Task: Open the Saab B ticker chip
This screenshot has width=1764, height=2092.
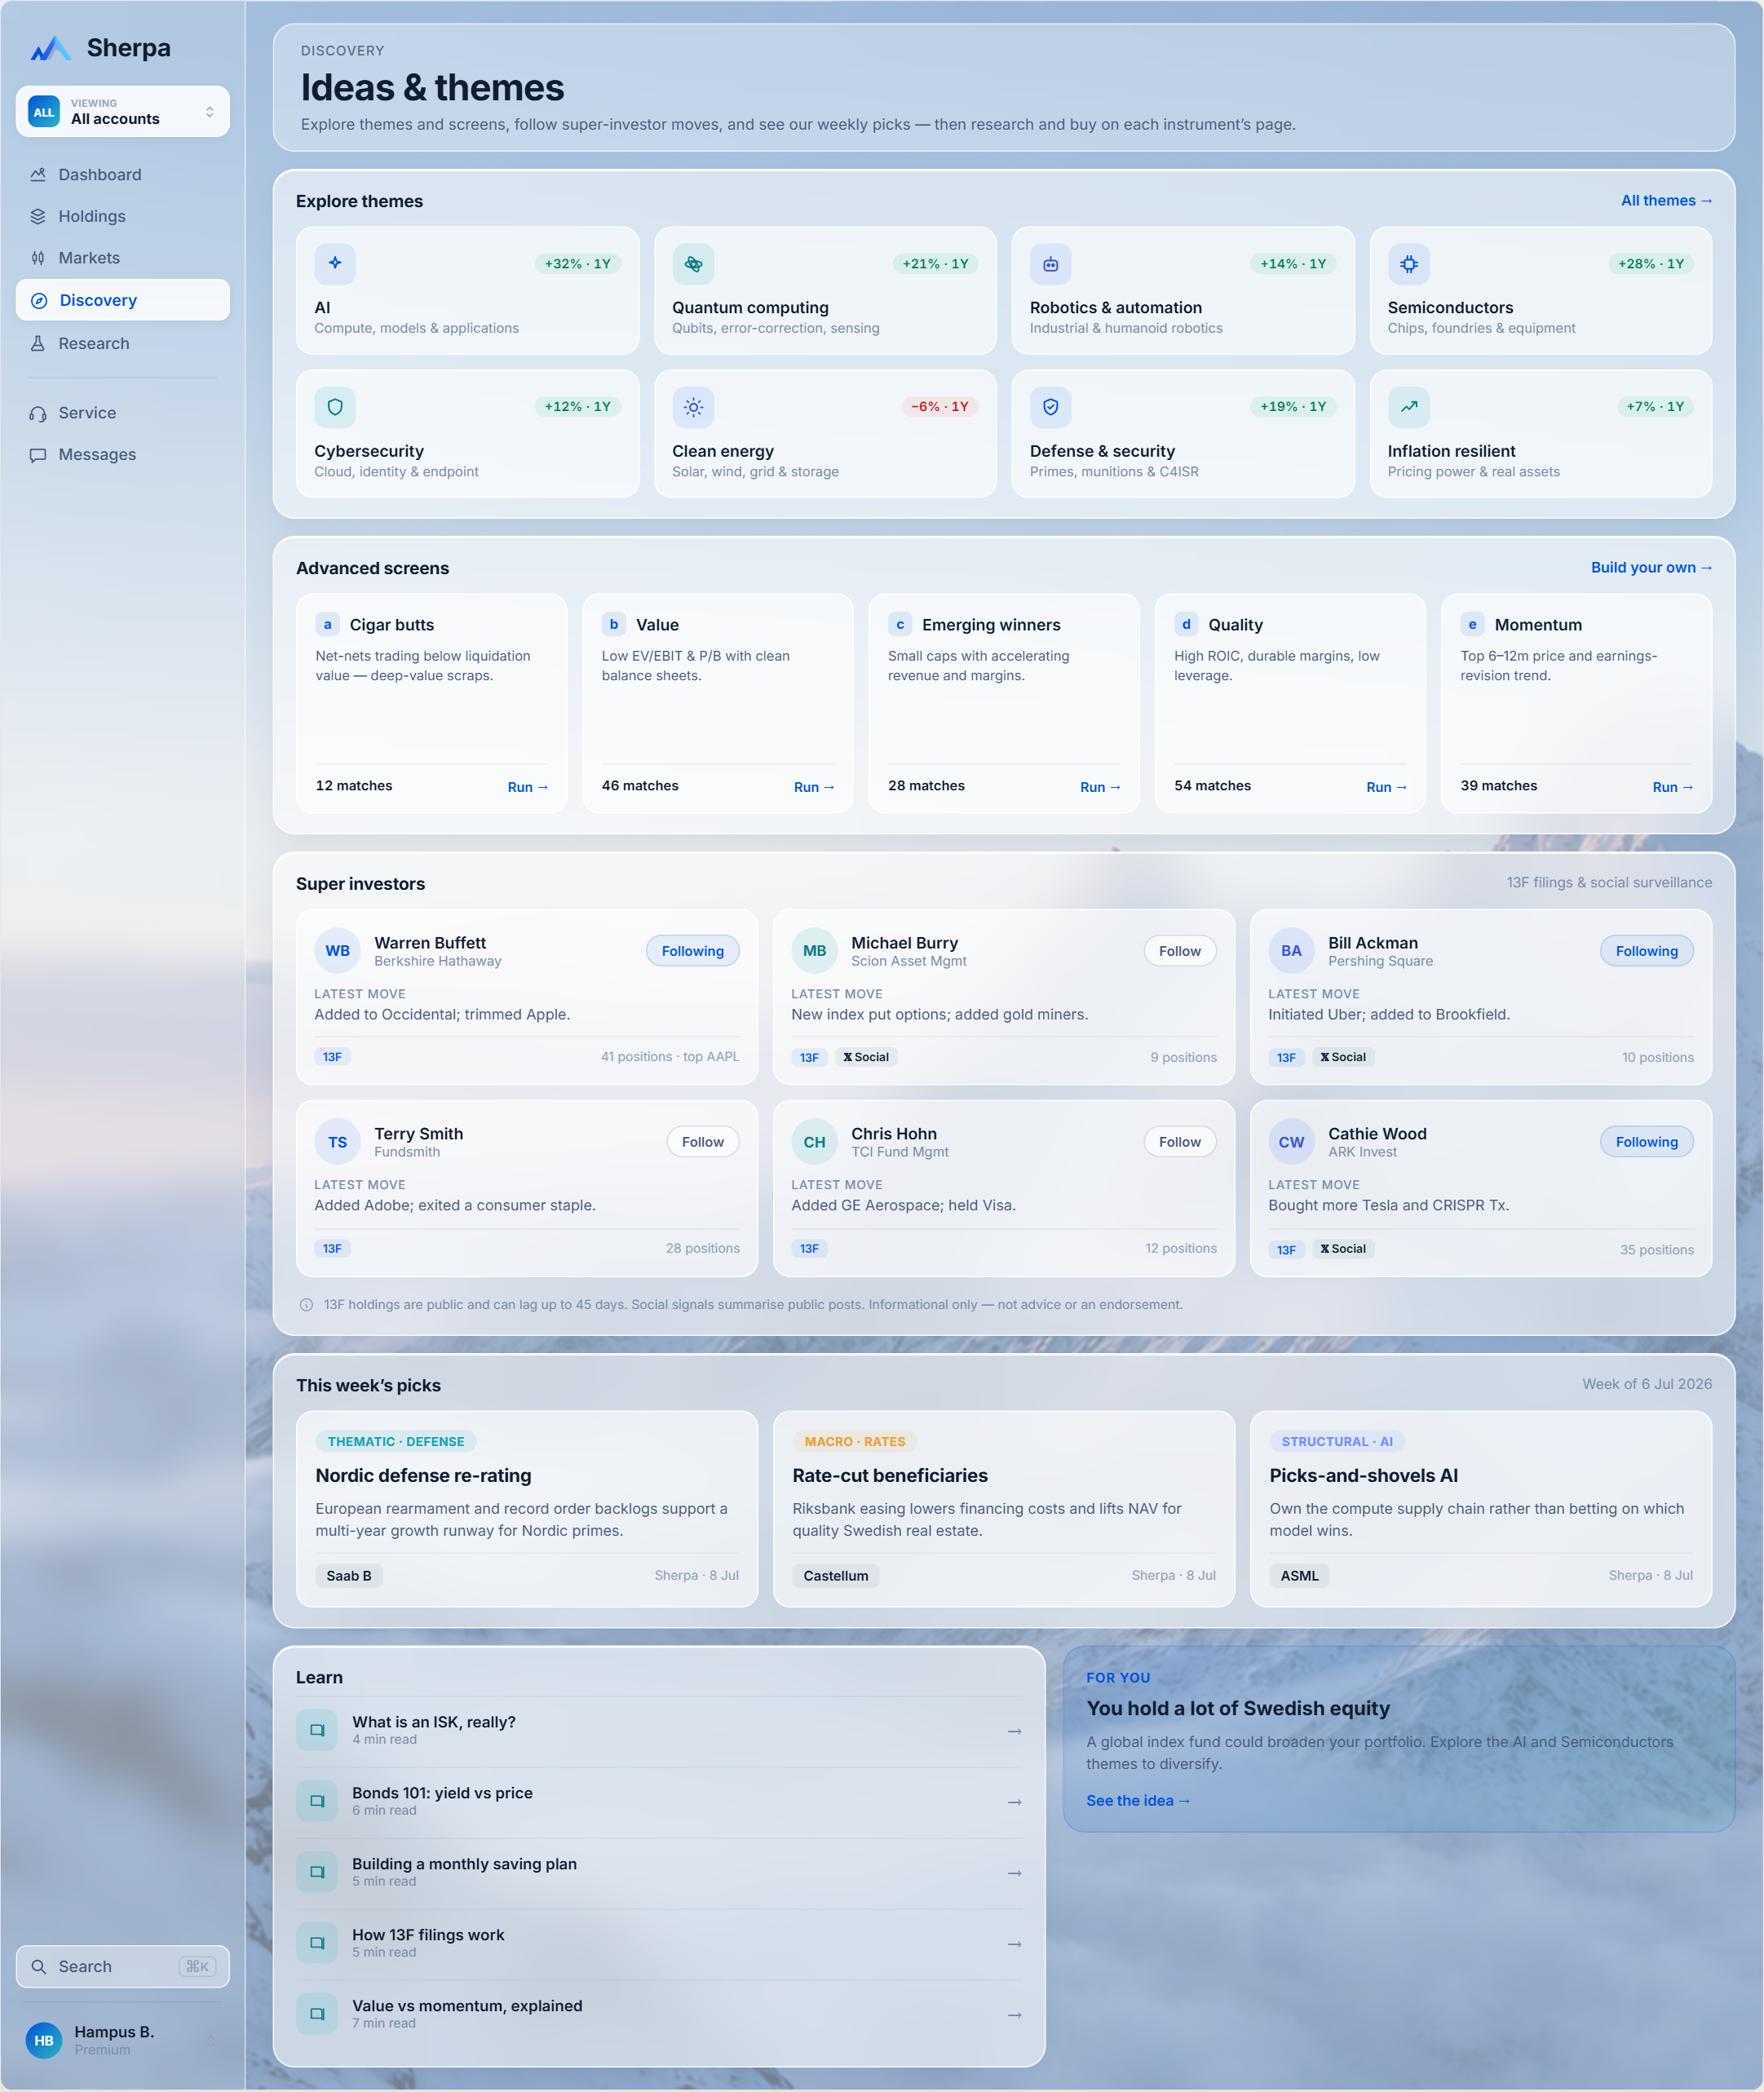Action: tap(349, 1575)
